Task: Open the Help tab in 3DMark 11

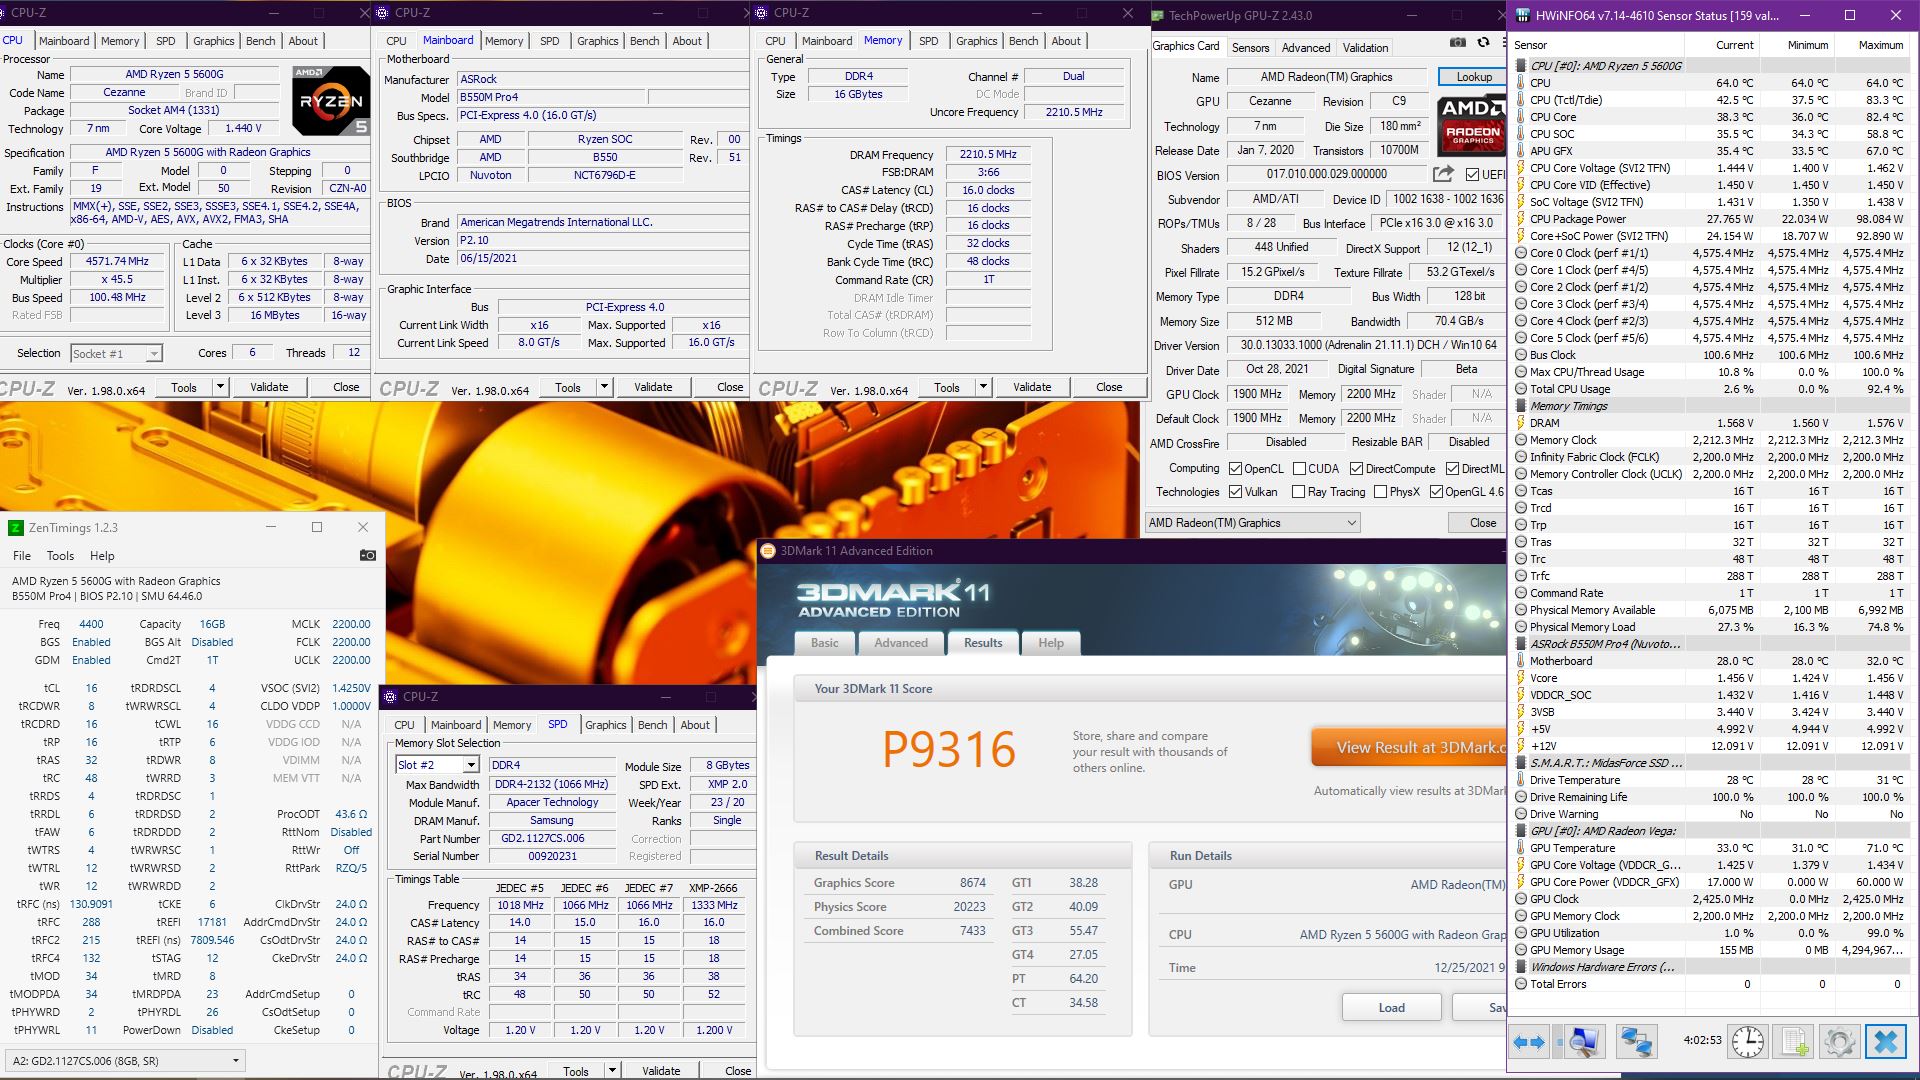Action: [1050, 642]
